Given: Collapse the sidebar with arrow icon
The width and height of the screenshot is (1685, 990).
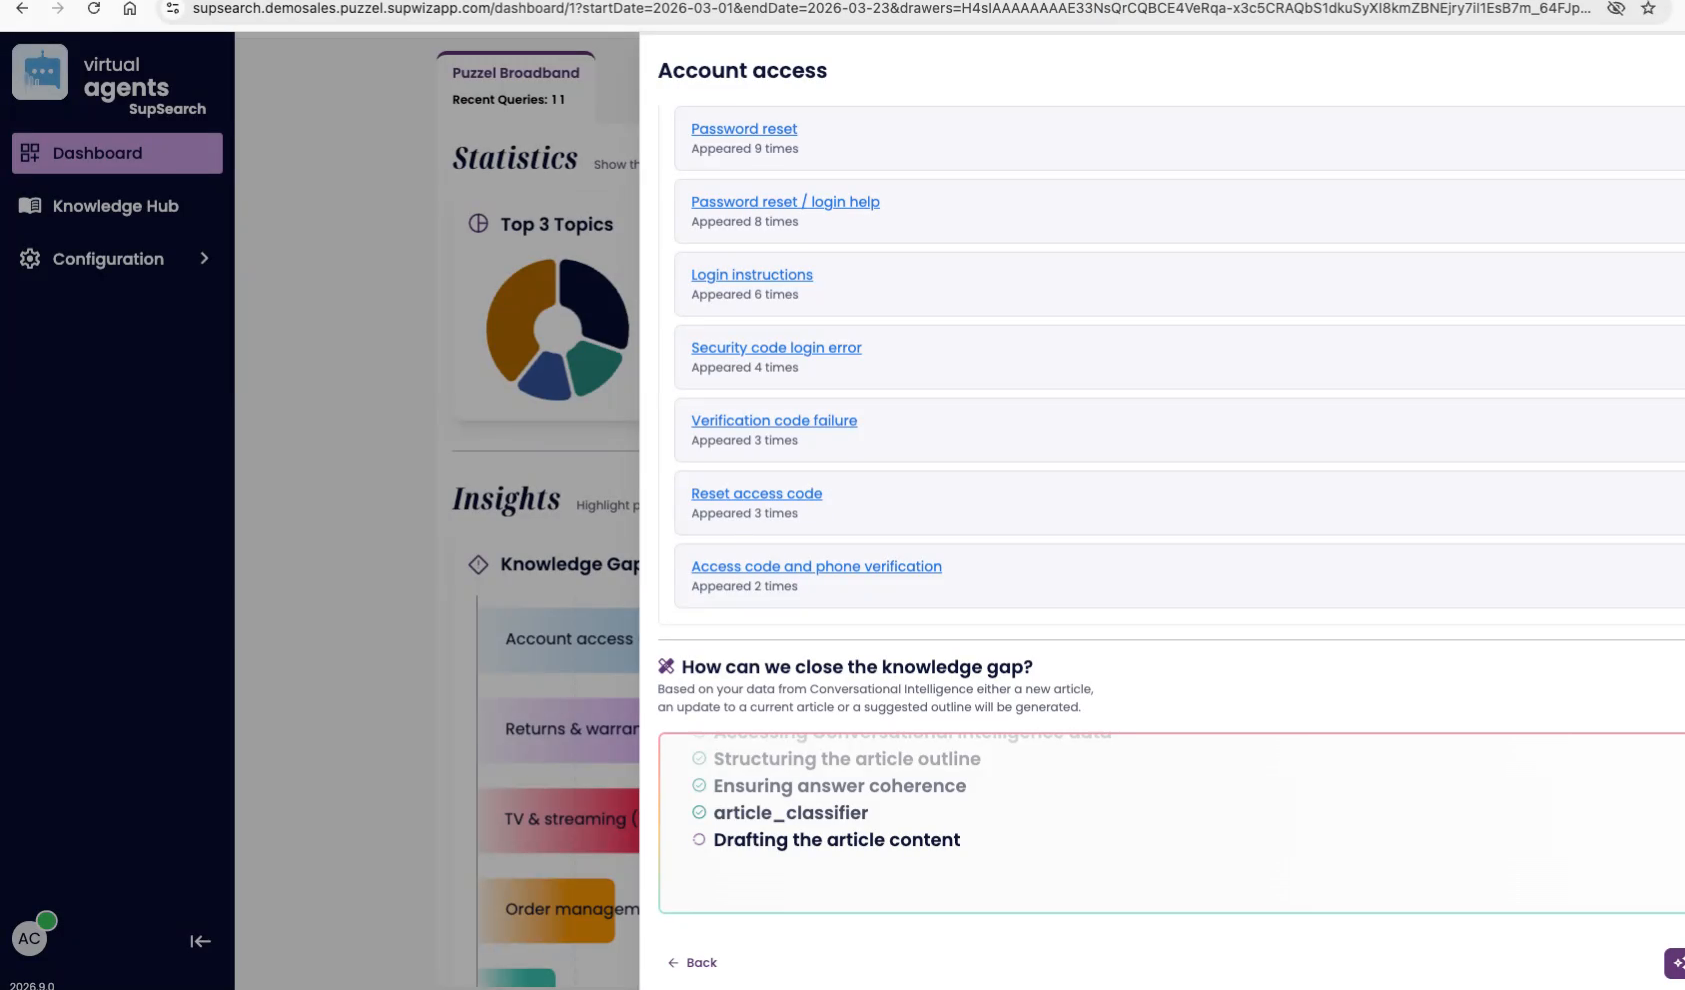Looking at the screenshot, I should coord(200,941).
